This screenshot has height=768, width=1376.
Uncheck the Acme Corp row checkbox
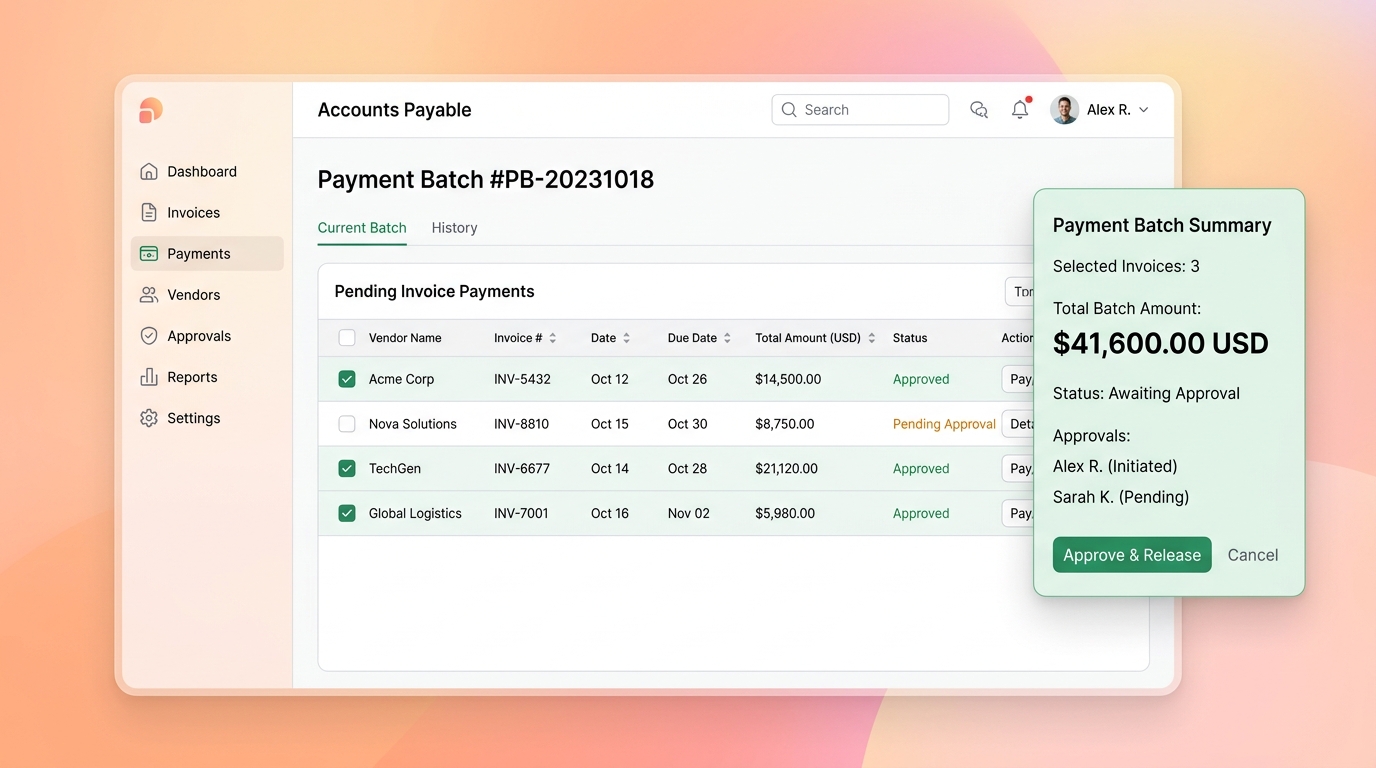347,379
